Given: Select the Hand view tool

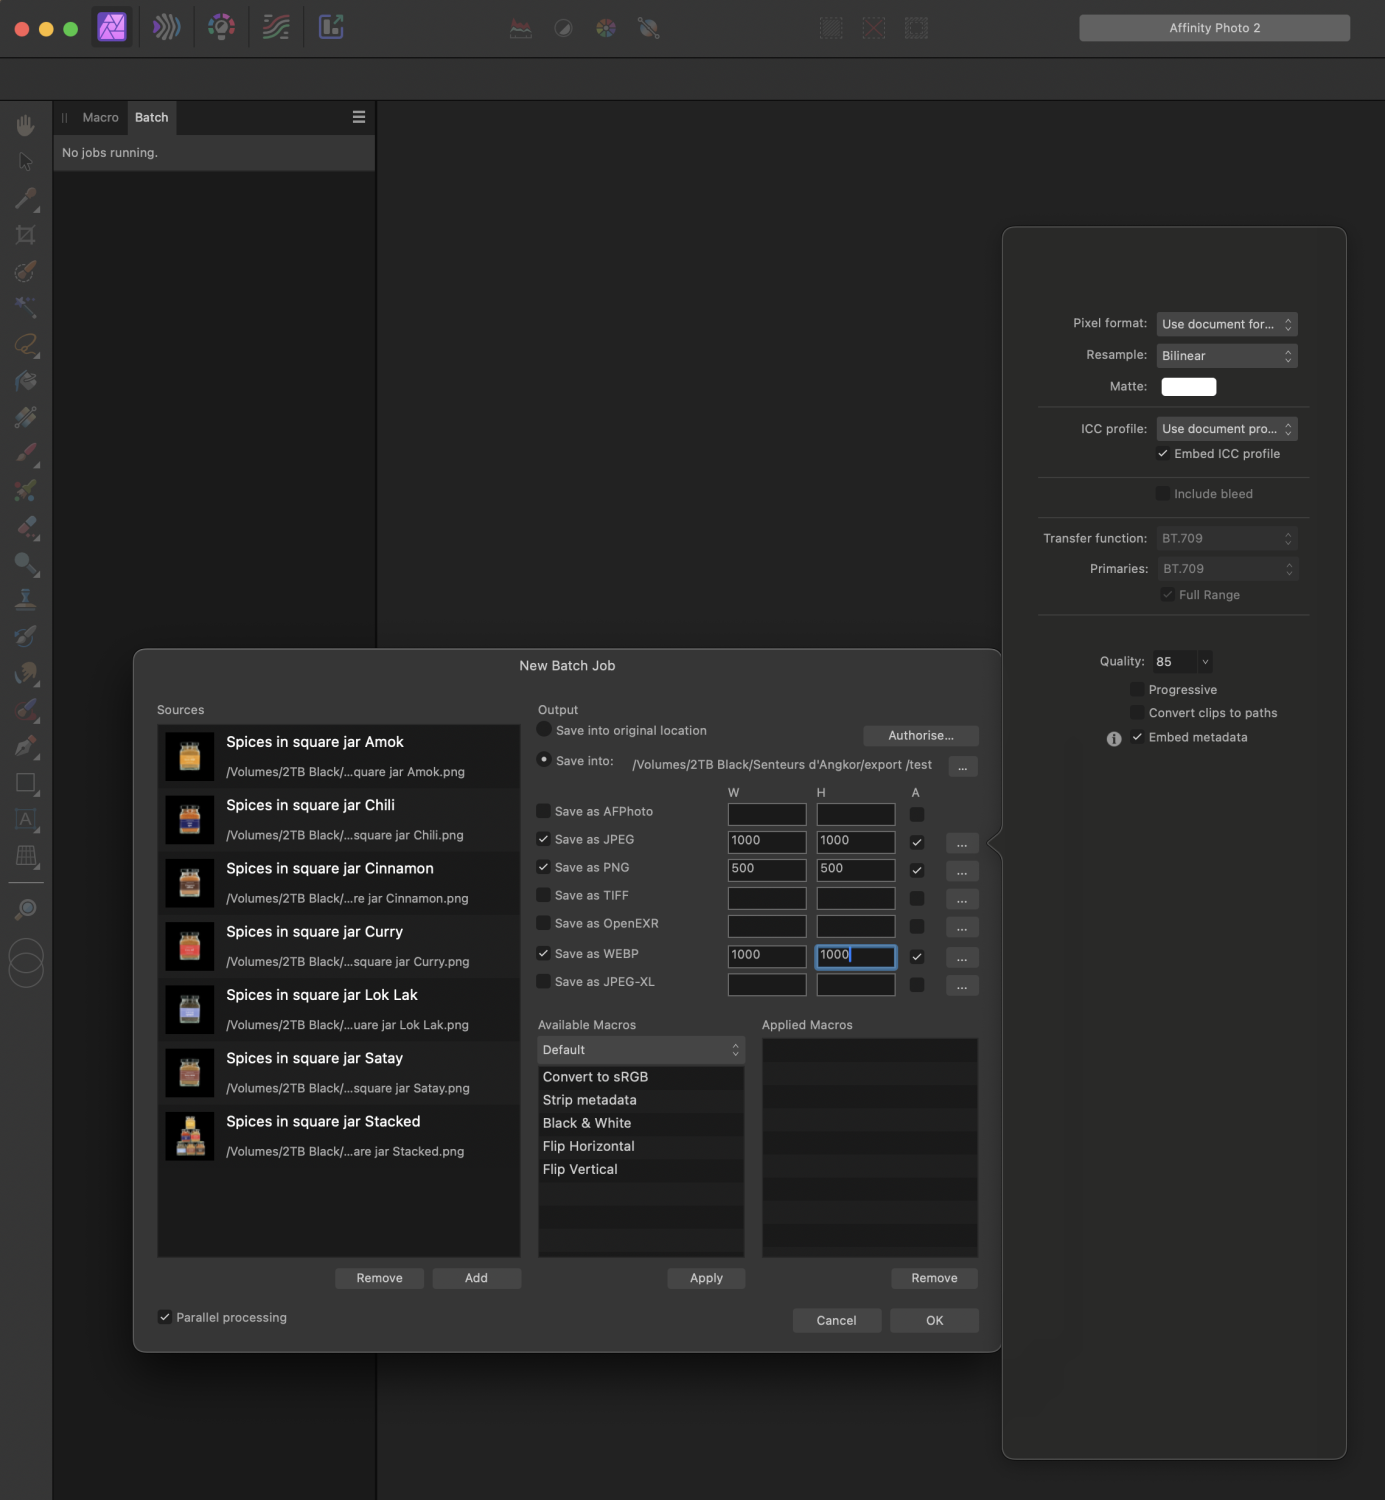Looking at the screenshot, I should pos(26,125).
